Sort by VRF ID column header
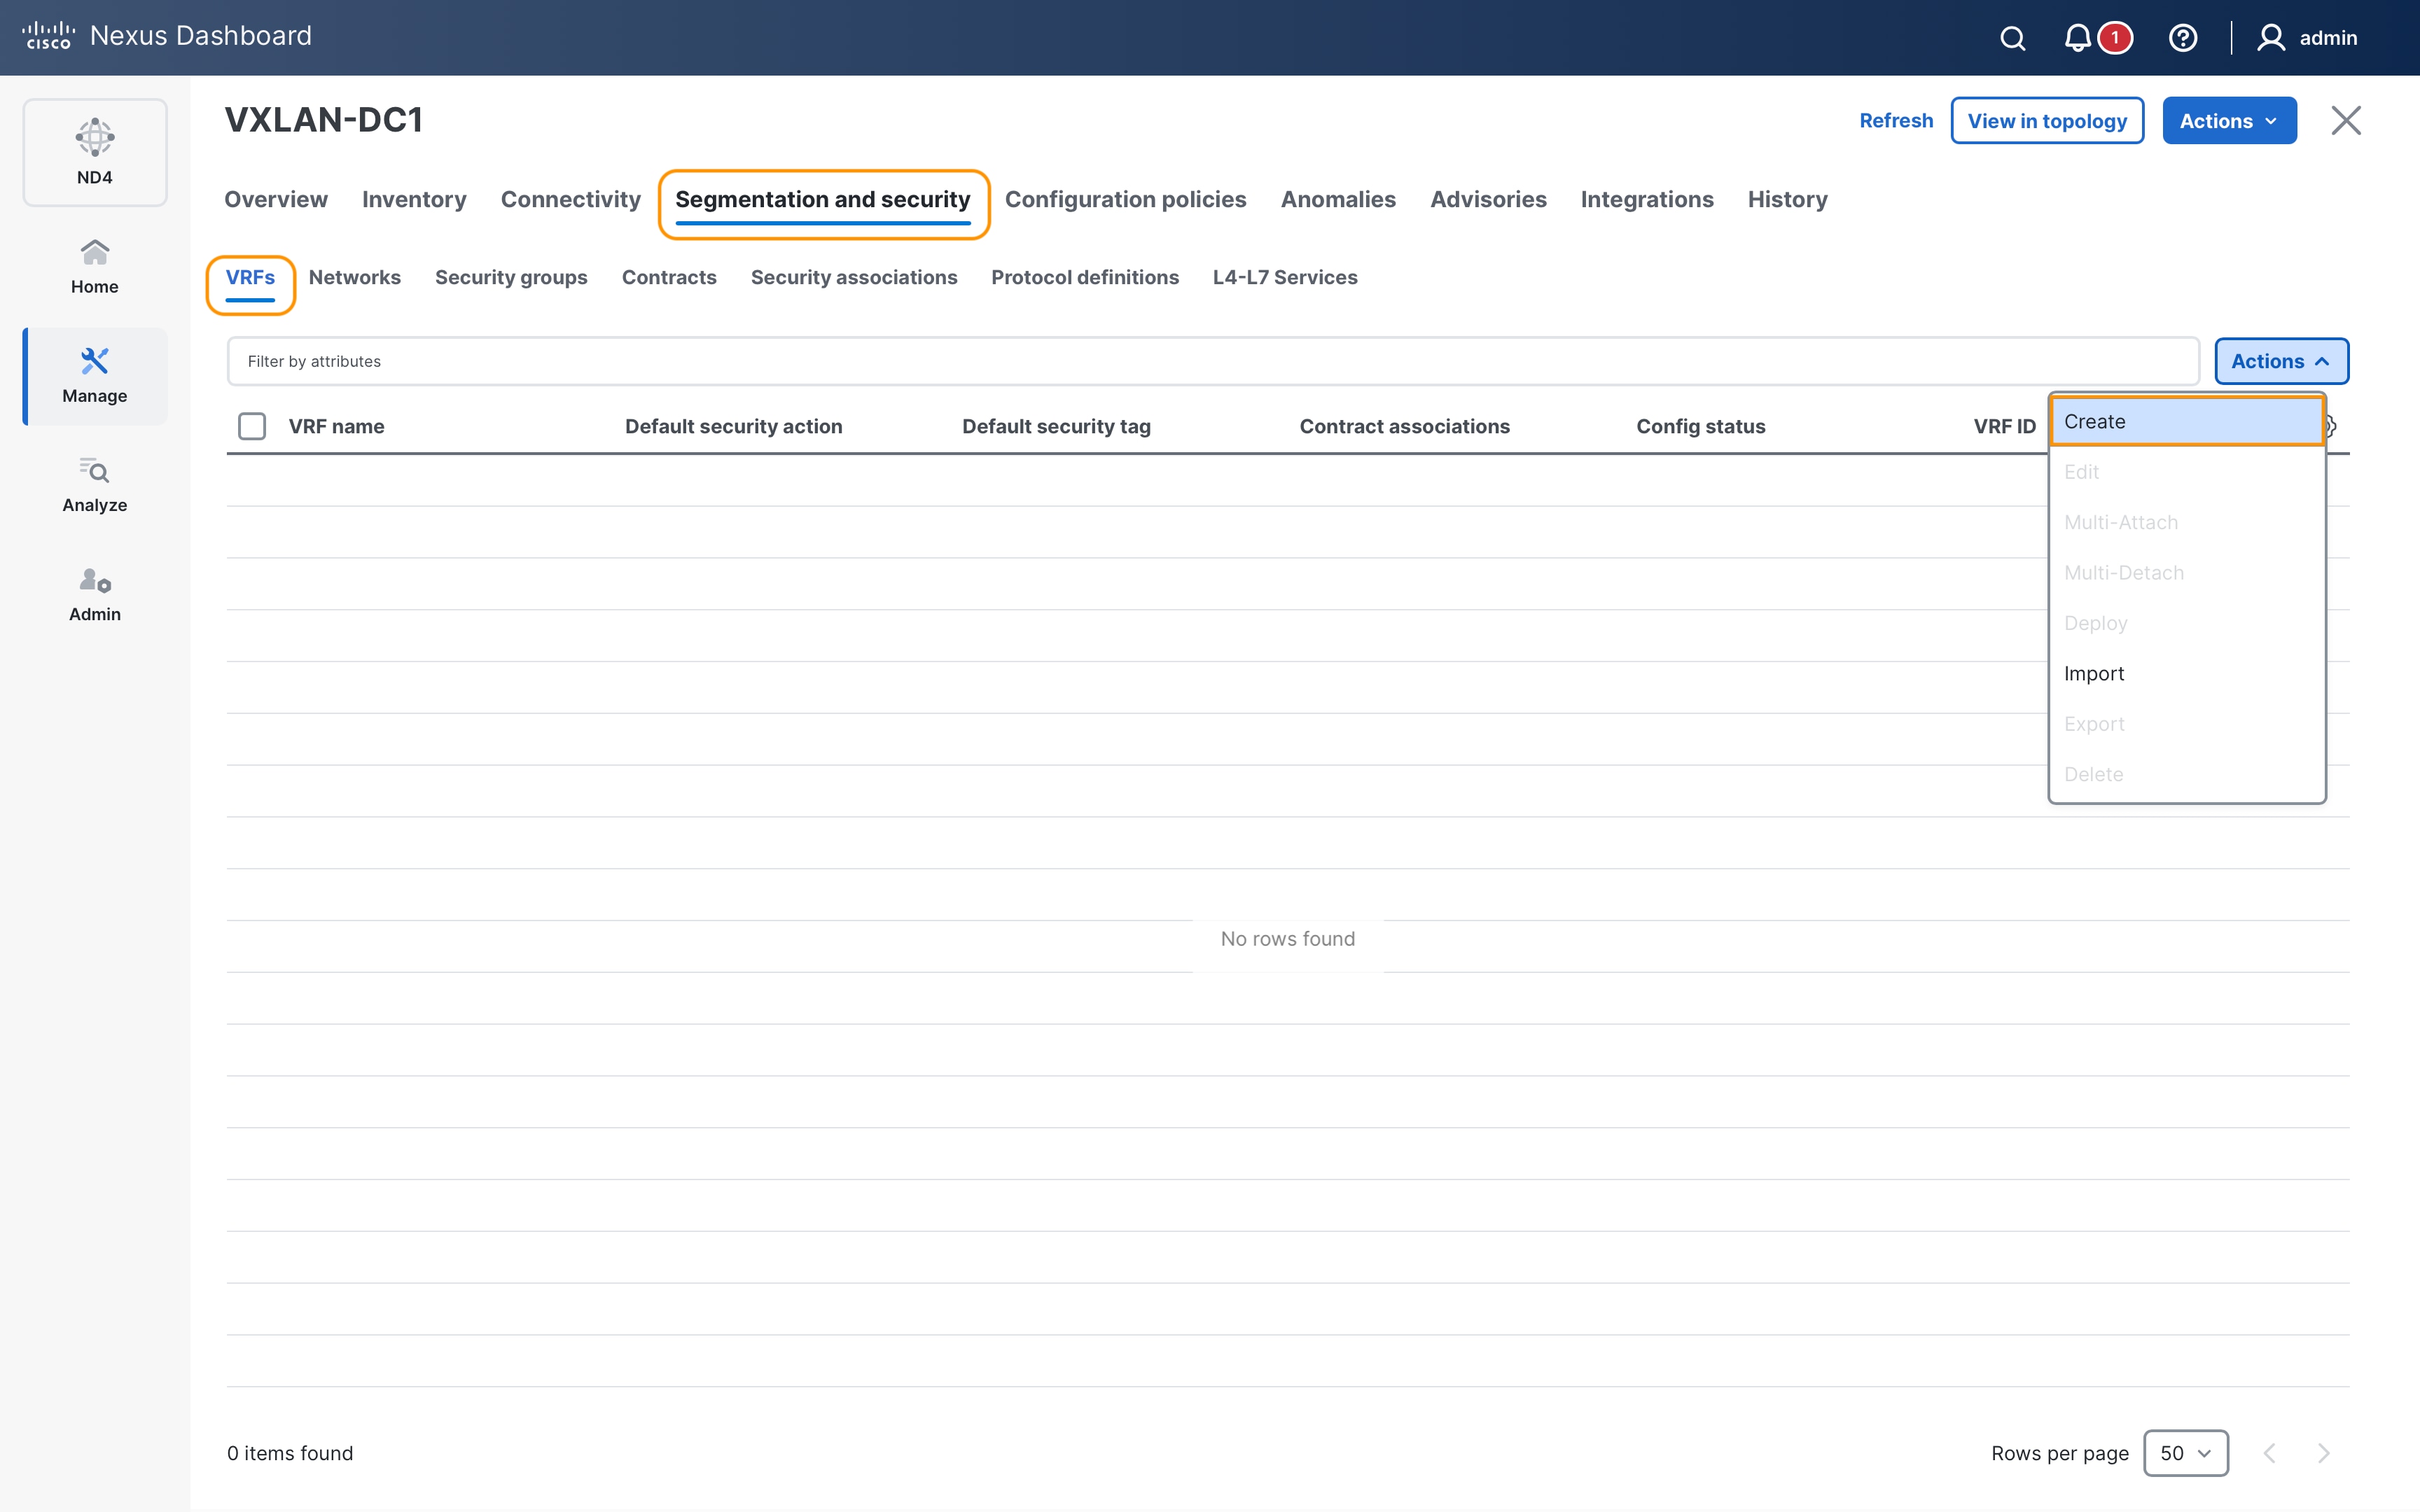The height and width of the screenshot is (1512, 2420). (2004, 426)
